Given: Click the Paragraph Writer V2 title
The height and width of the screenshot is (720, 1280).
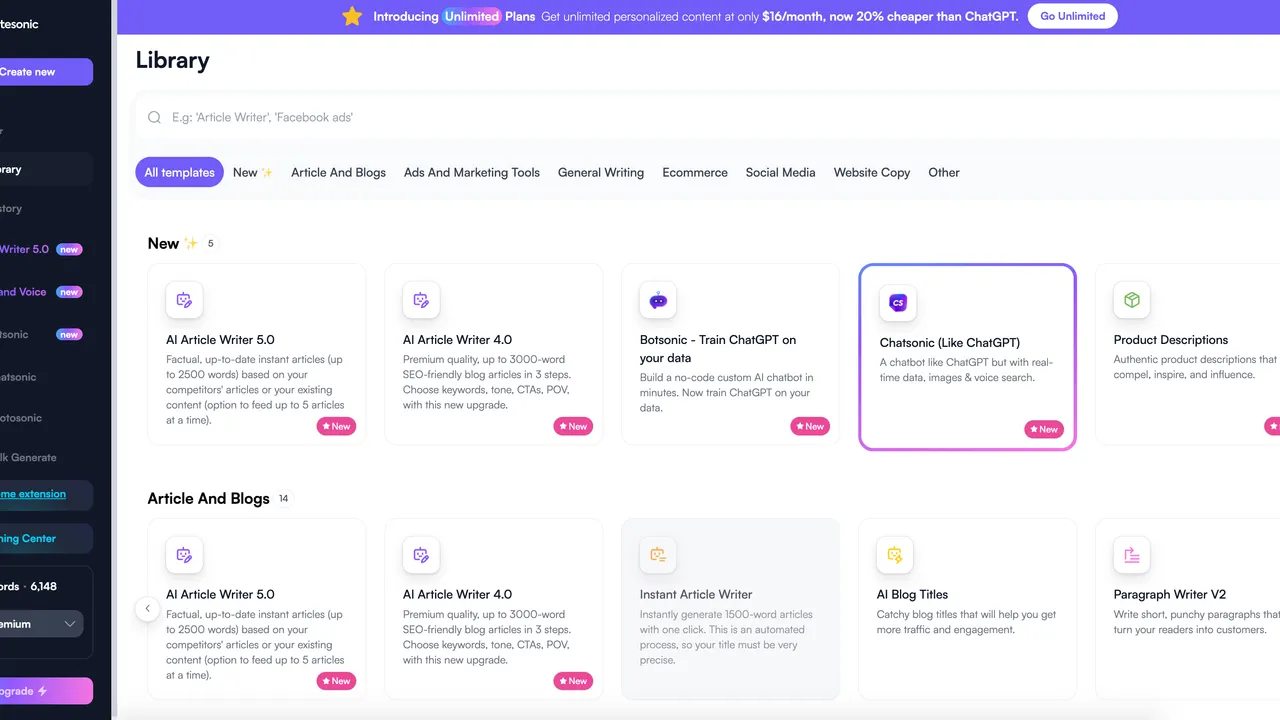Looking at the screenshot, I should coord(1170,594).
